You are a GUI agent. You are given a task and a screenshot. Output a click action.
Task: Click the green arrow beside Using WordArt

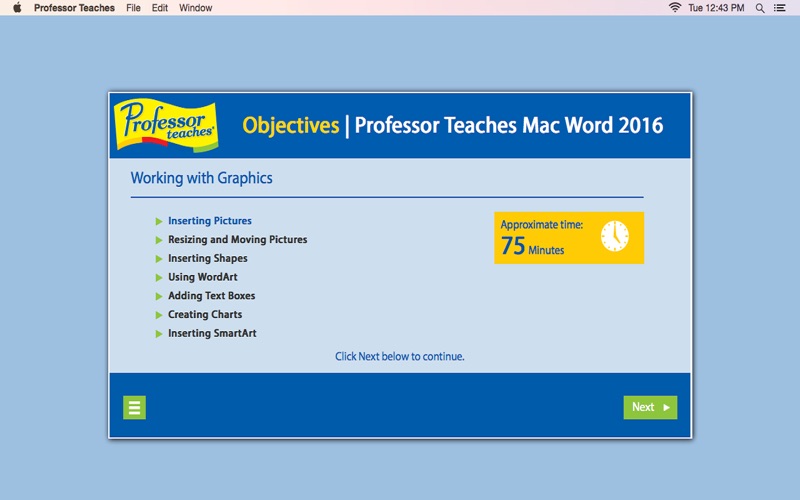159,278
